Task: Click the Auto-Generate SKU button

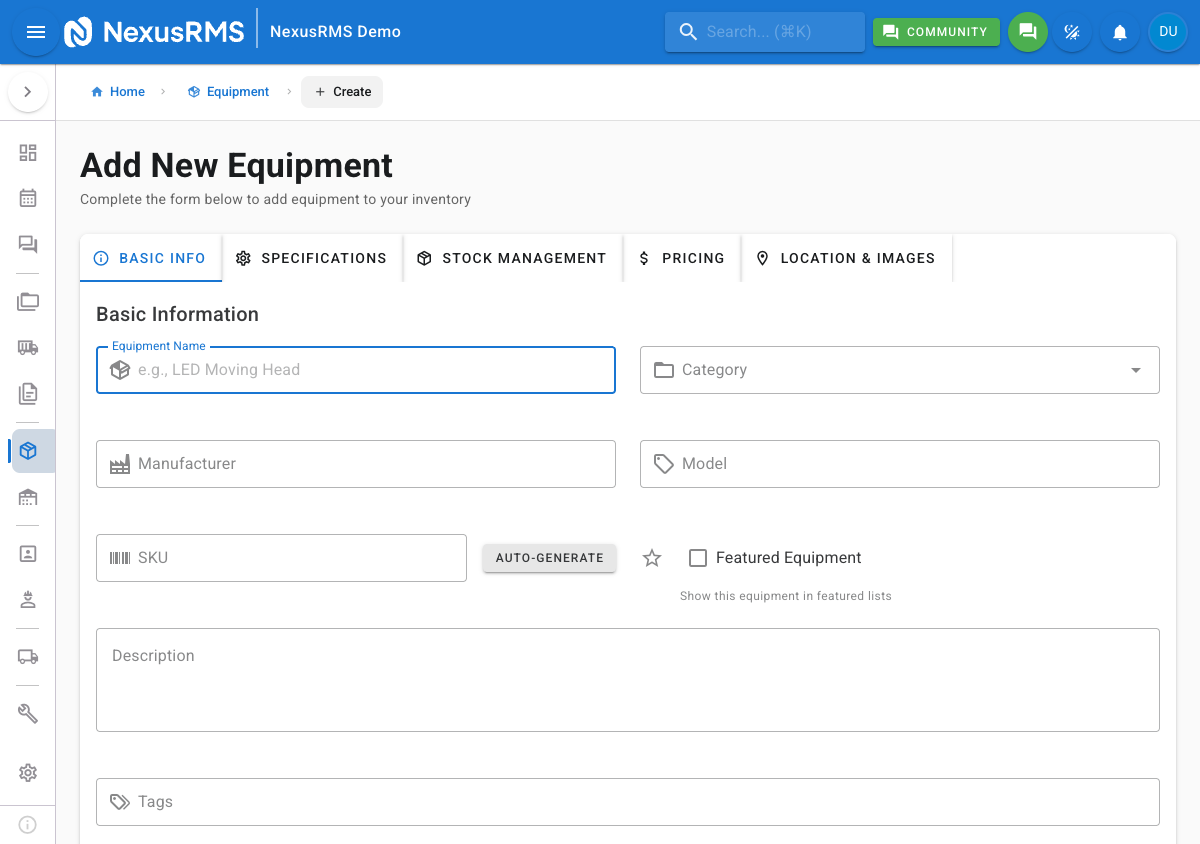Action: [x=549, y=558]
